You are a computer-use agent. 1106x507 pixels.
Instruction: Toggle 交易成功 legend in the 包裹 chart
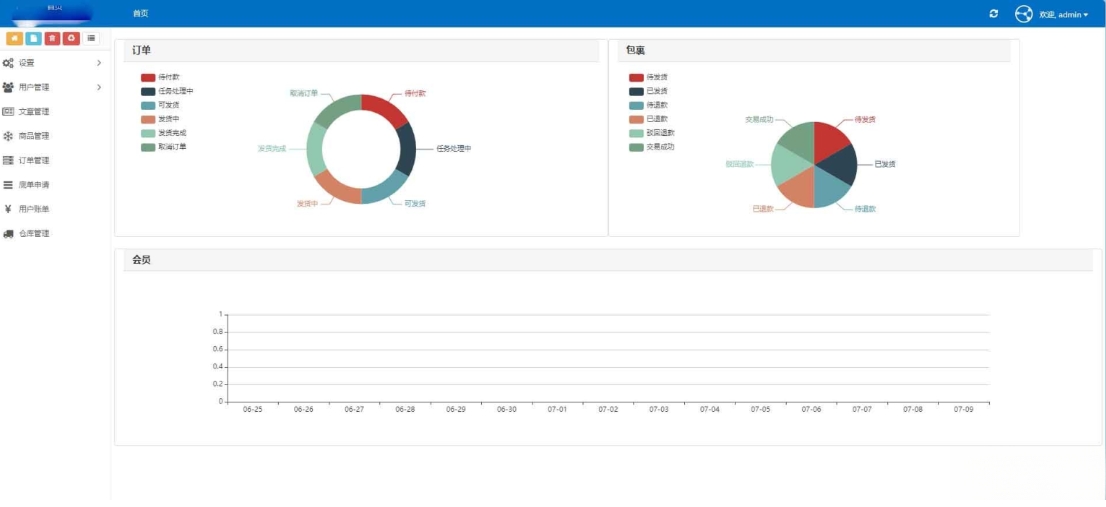click(651, 147)
